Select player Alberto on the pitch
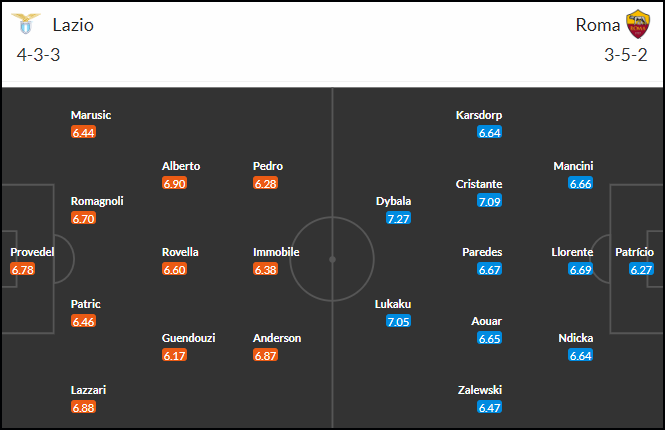The width and height of the screenshot is (665, 430). point(181,166)
